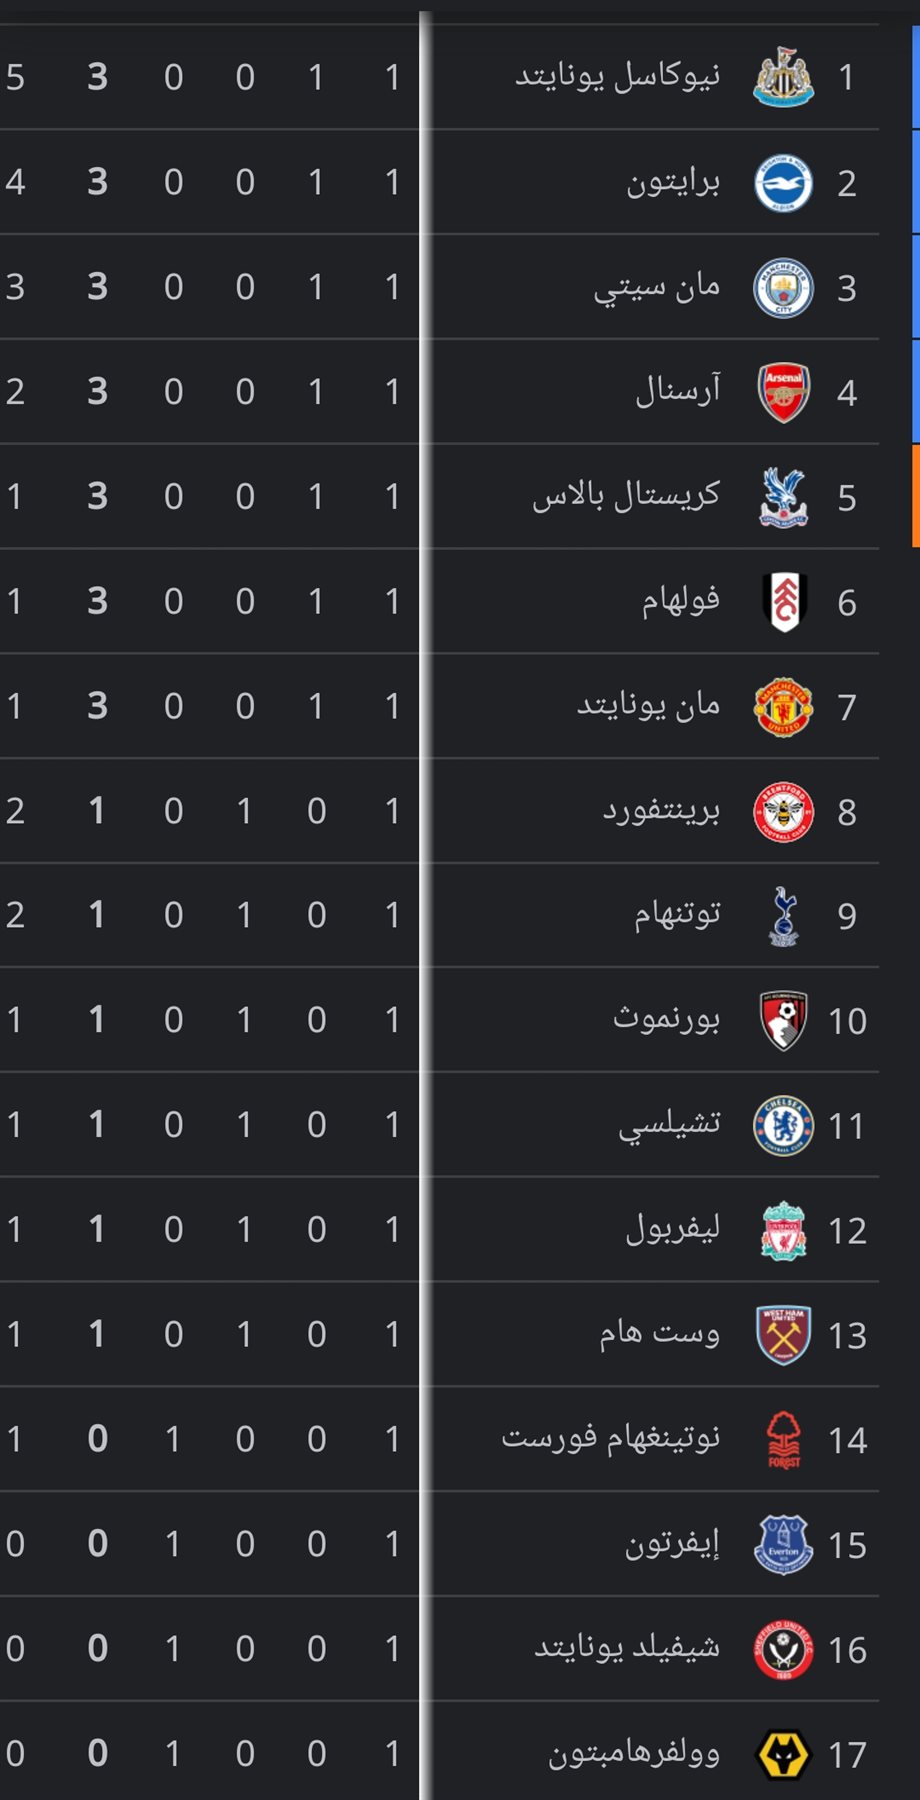Click the Chelsea lion badge
This screenshot has width=920, height=1800.
point(783,1126)
